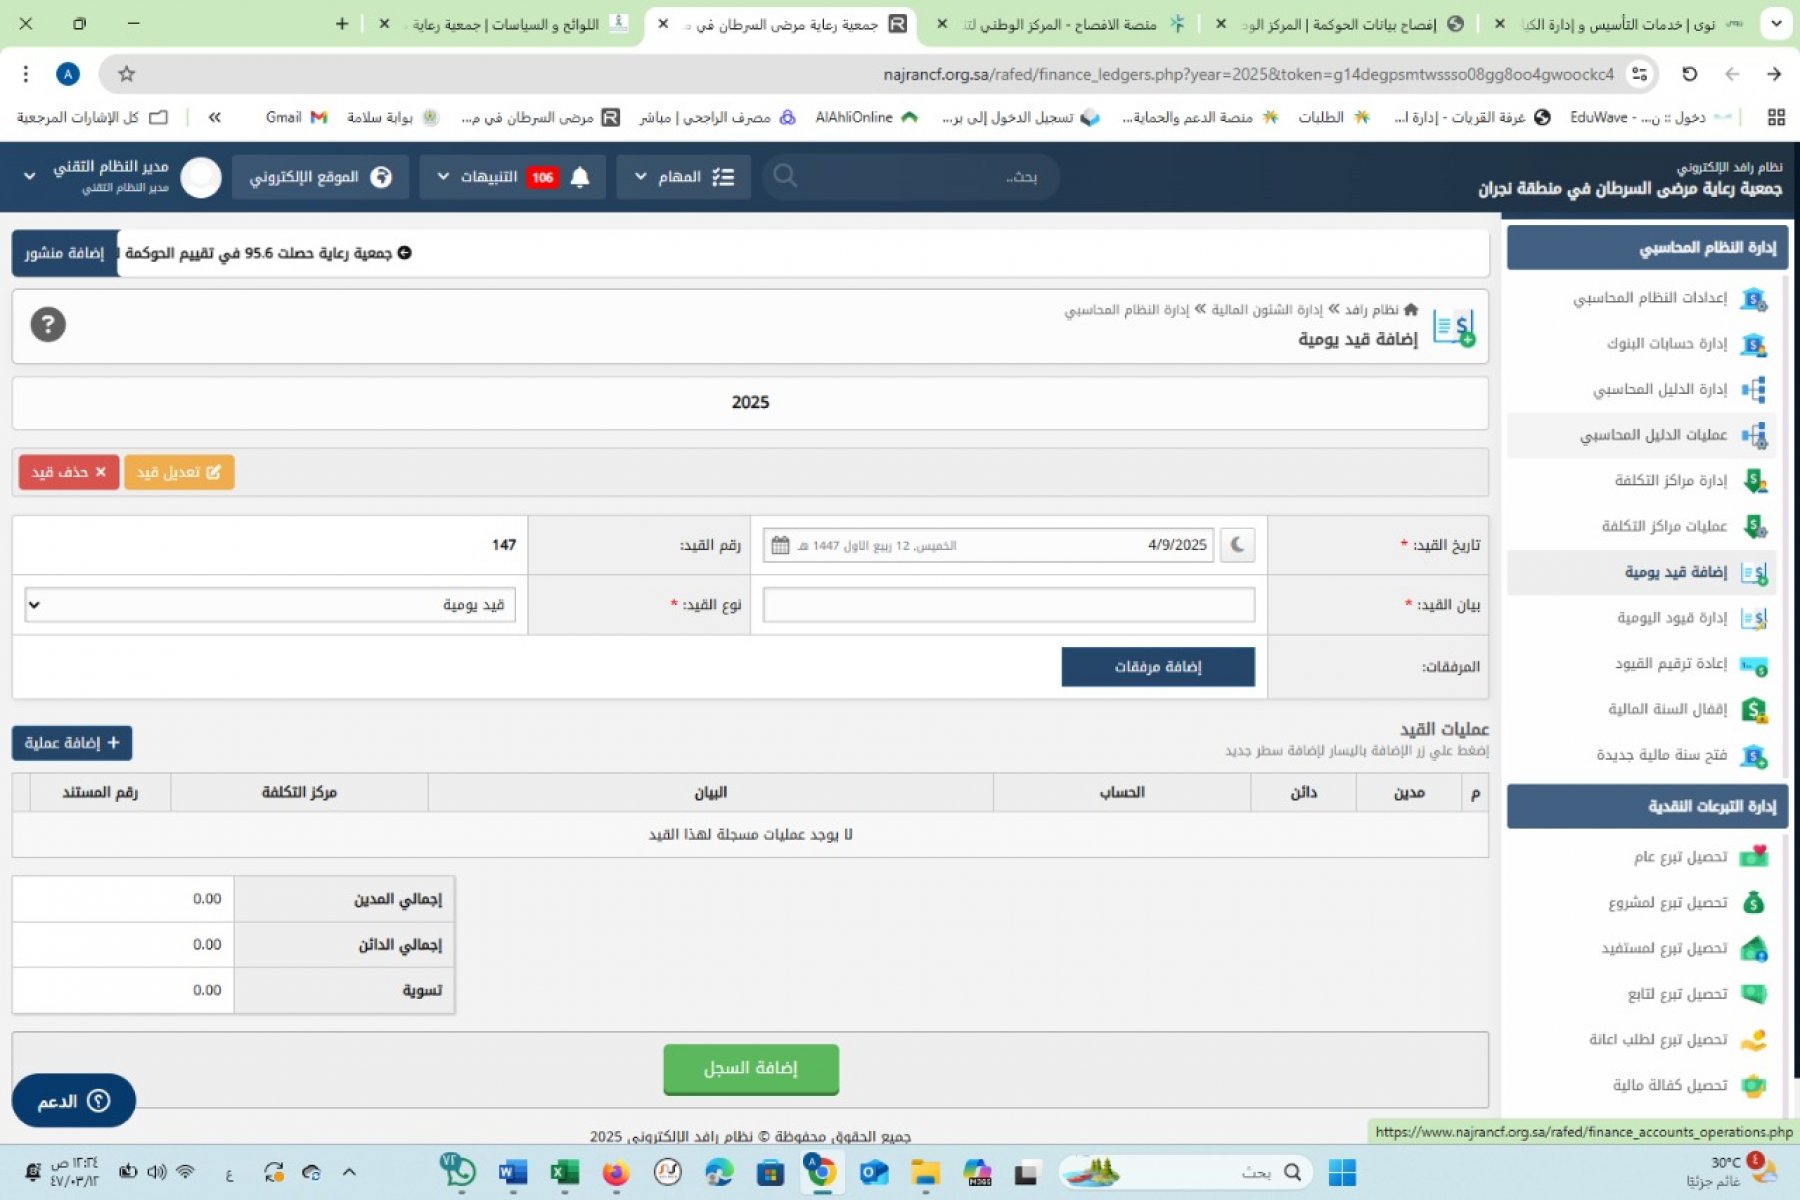Image resolution: width=1800 pixels, height=1200 pixels.
Task: Click the calendar icon in date field
Action: (x=780, y=545)
